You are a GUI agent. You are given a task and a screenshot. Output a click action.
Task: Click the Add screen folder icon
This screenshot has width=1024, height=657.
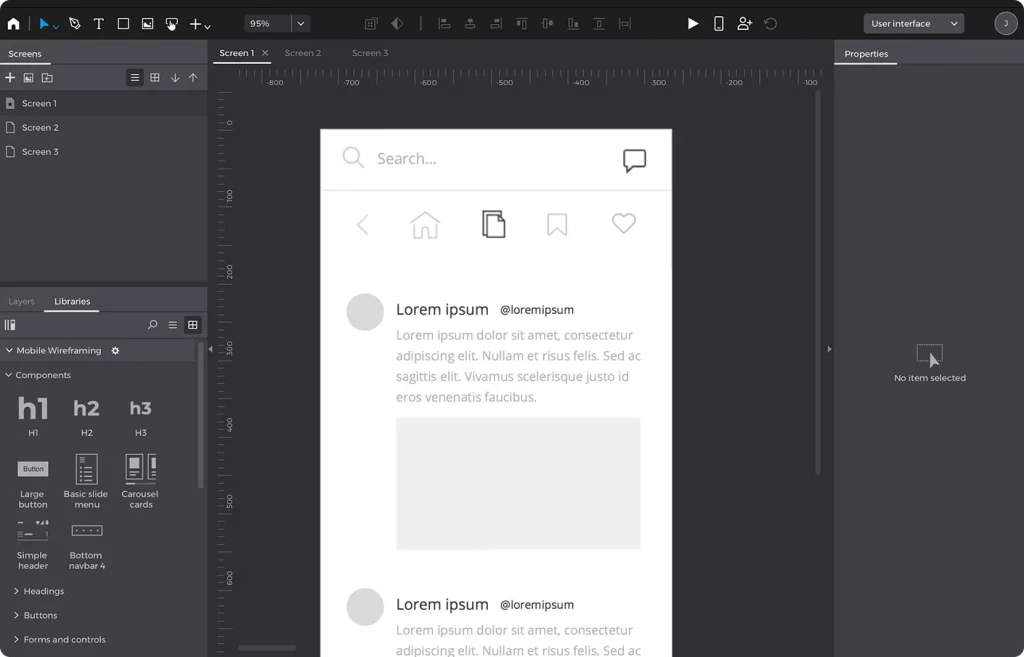(47, 78)
